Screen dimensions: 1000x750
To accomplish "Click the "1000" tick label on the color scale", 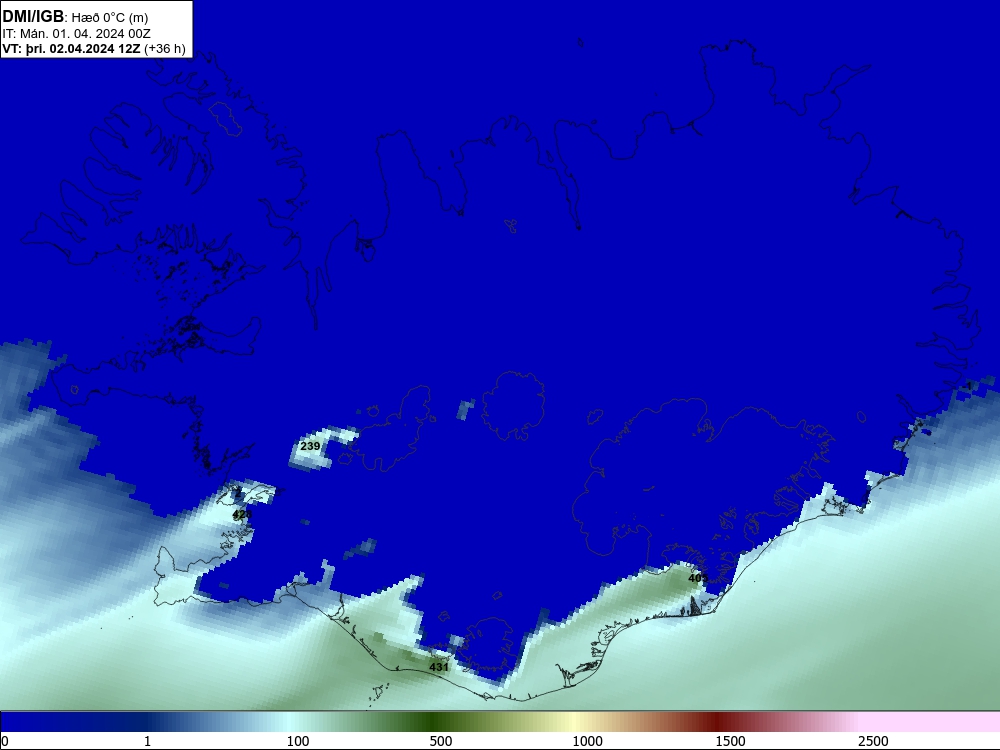I will pyautogui.click(x=587, y=741).
